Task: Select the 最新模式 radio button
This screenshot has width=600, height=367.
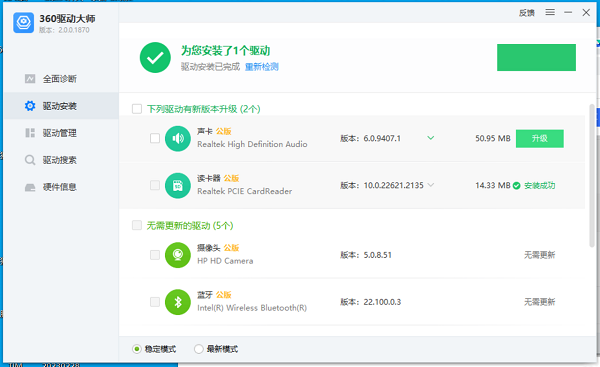Action: pyautogui.click(x=198, y=349)
